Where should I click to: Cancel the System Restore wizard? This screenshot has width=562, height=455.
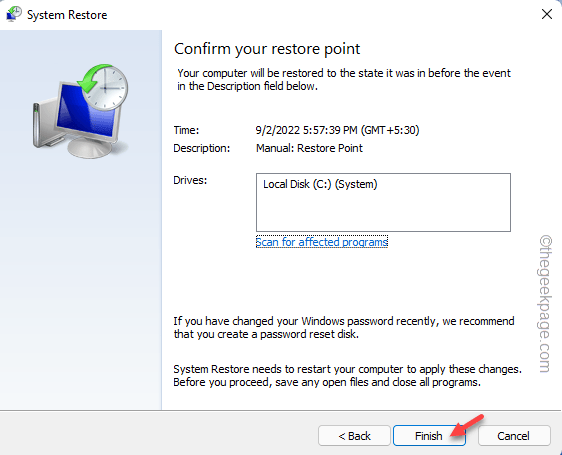pyautogui.click(x=514, y=436)
